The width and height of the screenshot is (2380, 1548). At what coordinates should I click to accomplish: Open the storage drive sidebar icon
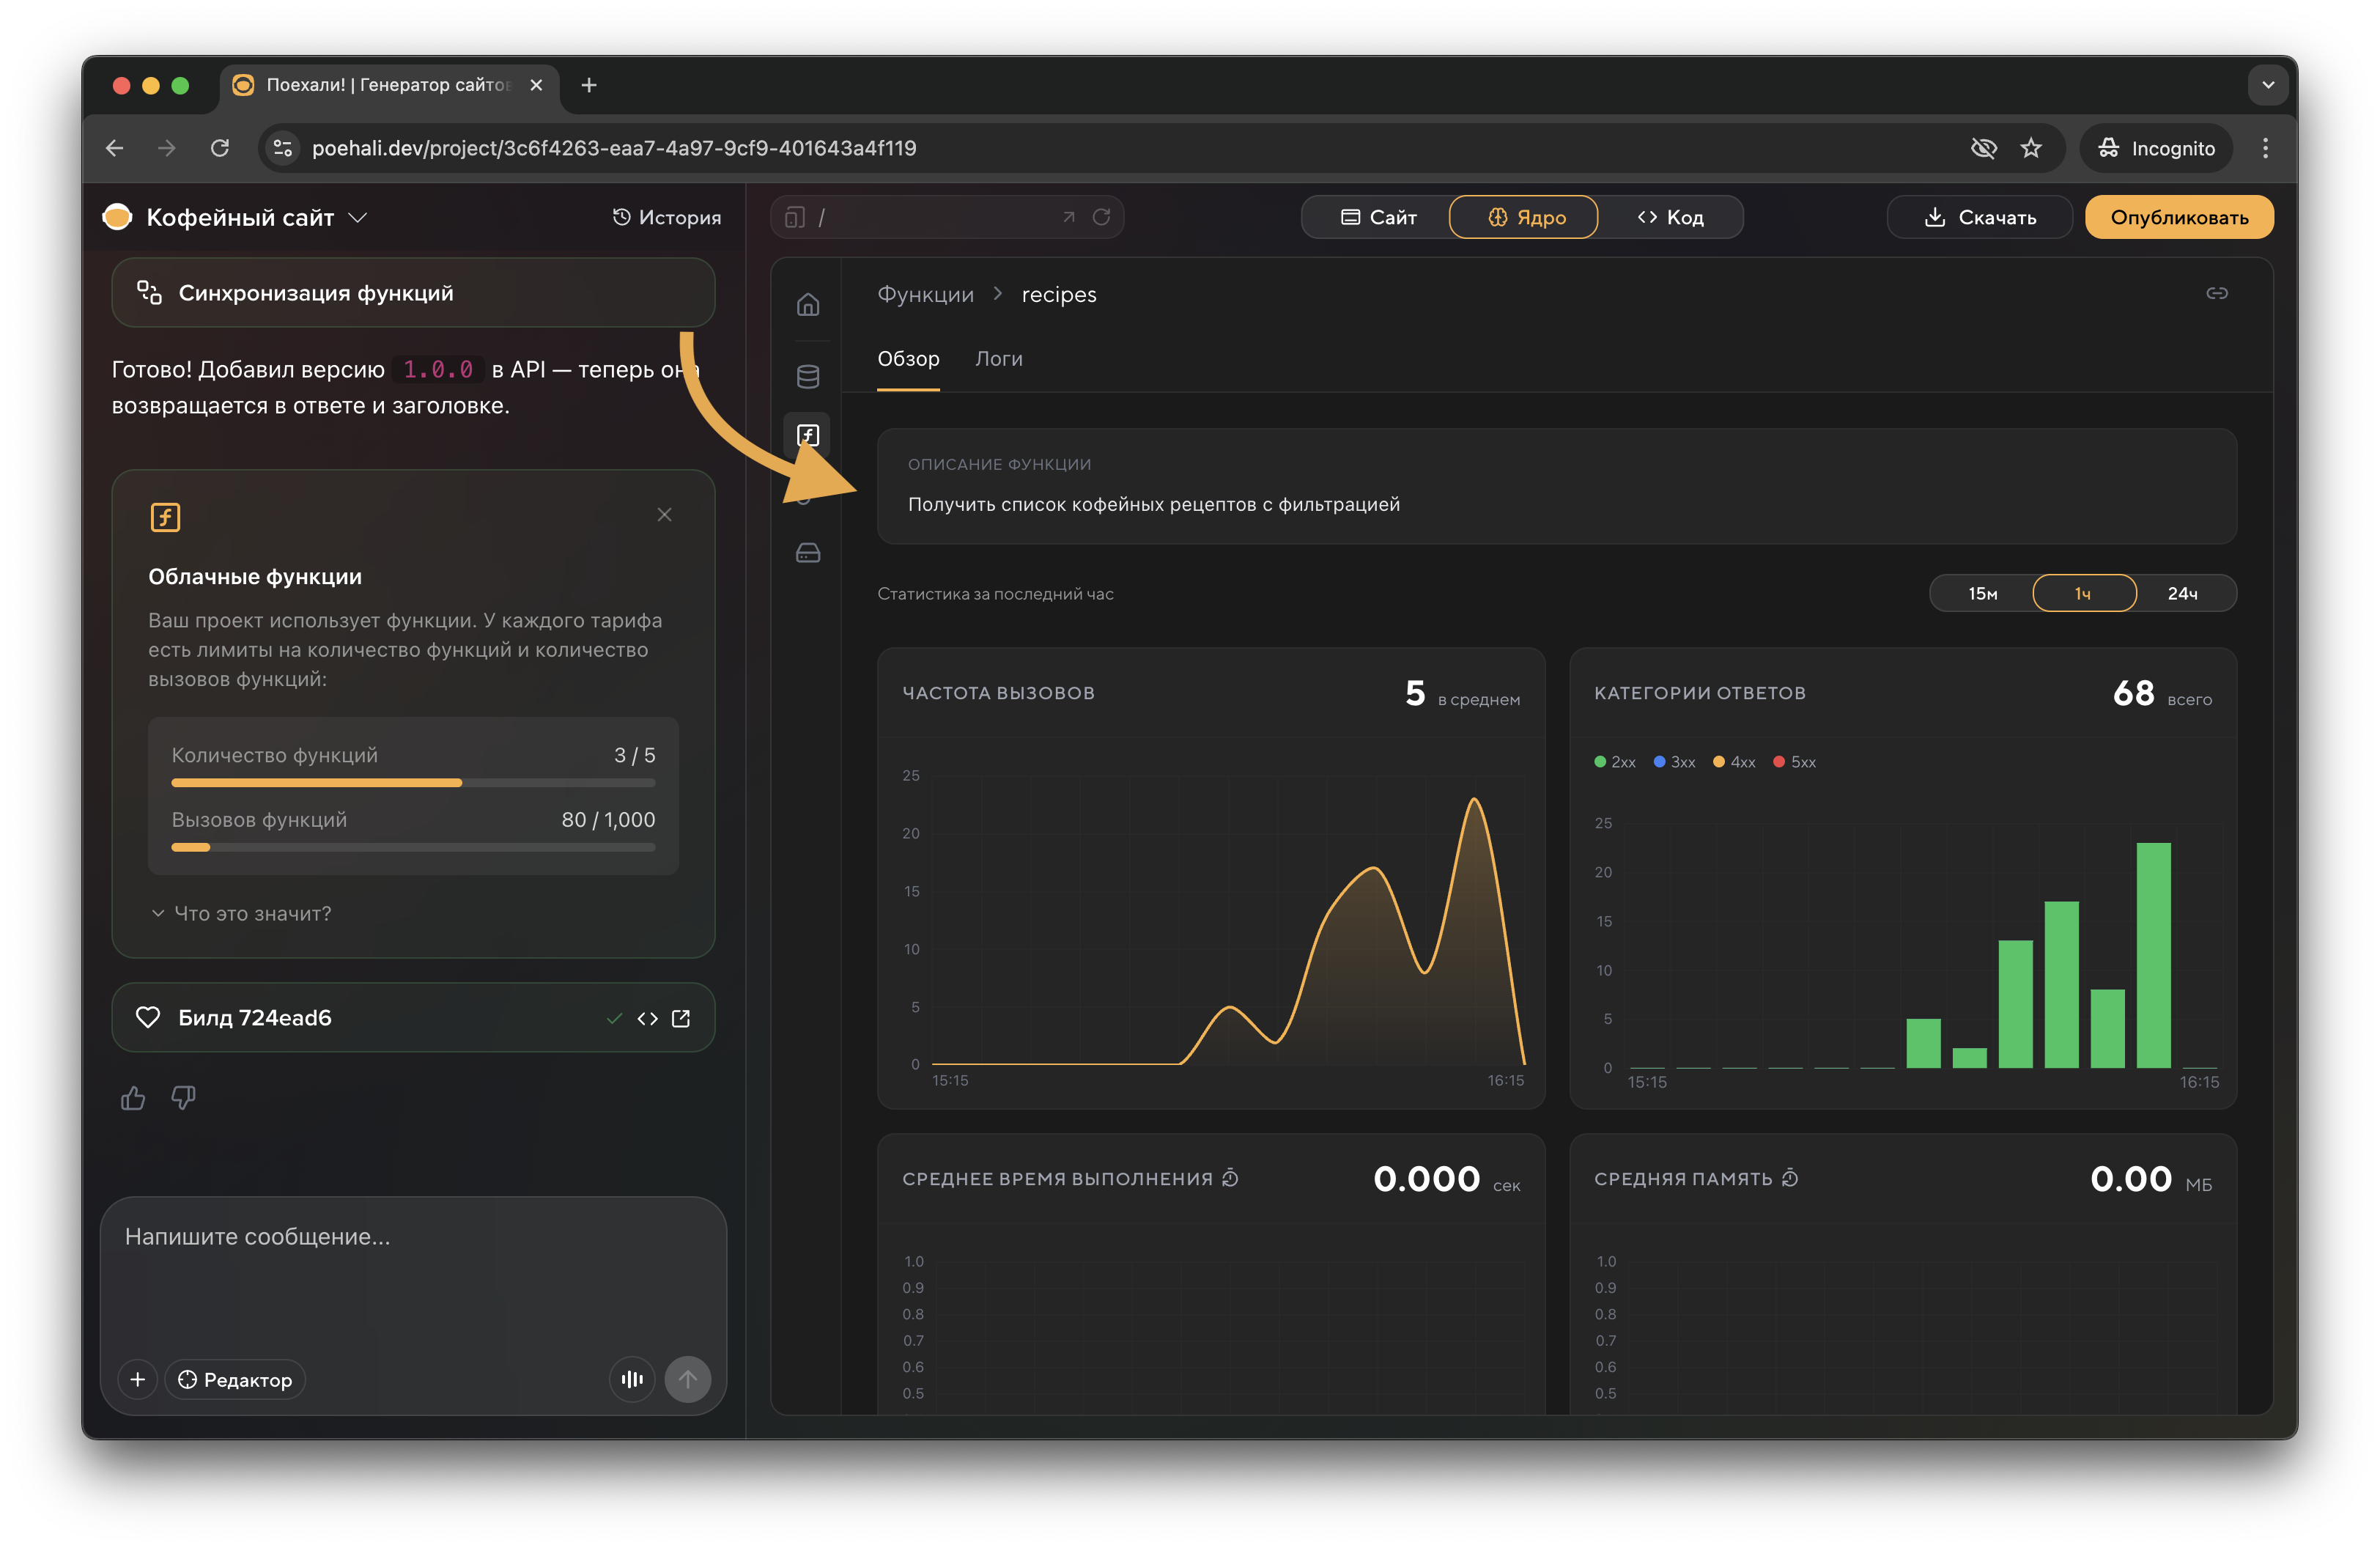tap(808, 553)
